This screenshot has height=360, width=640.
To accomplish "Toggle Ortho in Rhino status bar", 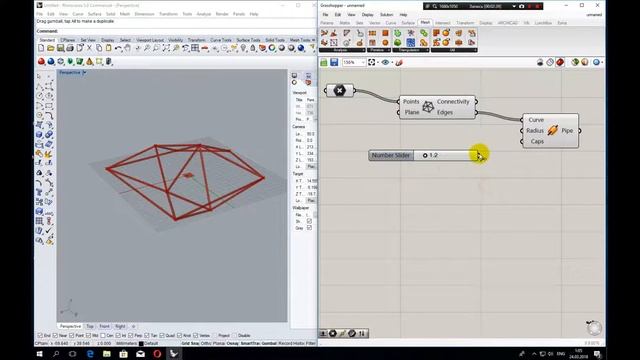I will pos(206,344).
